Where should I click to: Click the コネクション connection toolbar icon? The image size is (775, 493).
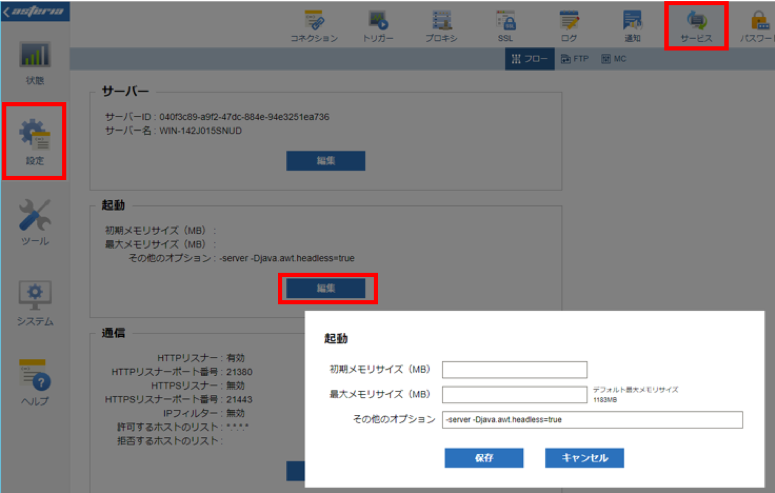[x=314, y=26]
